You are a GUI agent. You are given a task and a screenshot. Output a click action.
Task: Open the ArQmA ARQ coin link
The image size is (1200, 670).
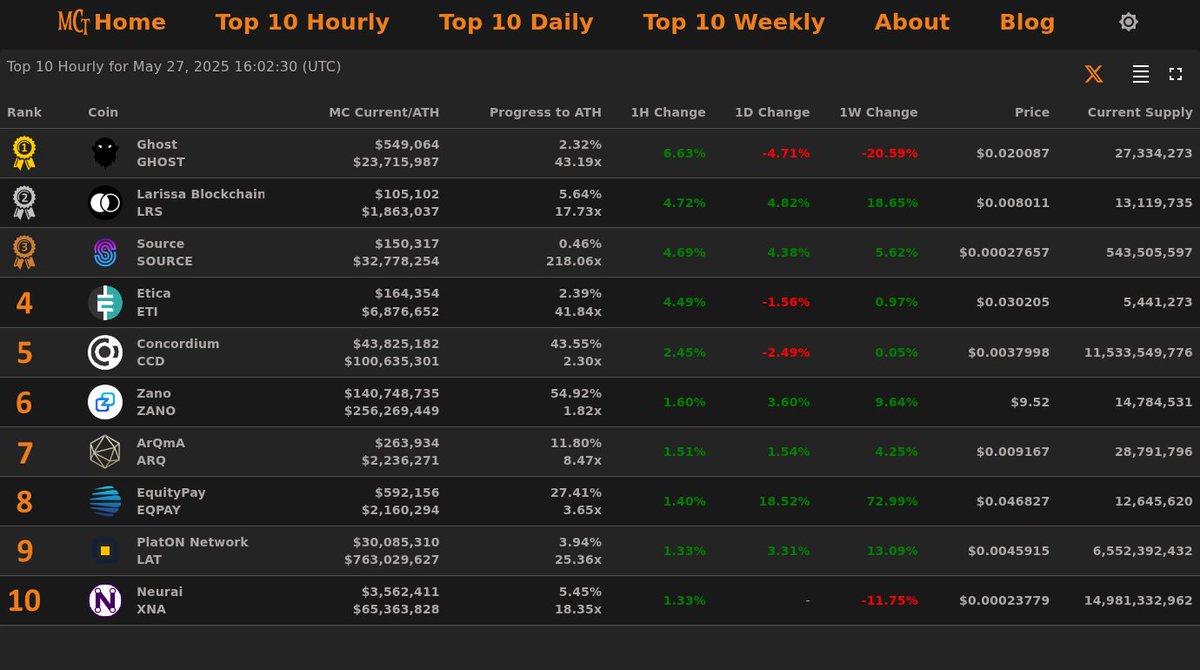tap(161, 452)
